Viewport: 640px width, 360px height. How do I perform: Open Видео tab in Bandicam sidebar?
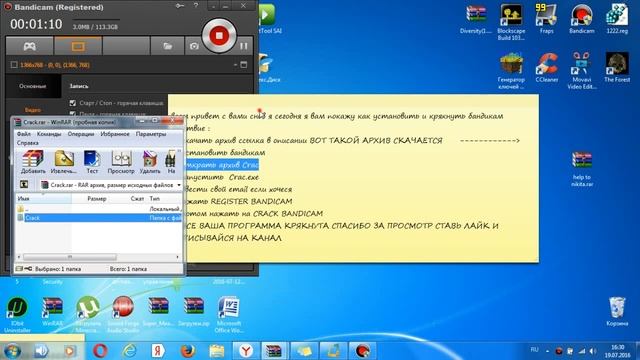(x=33, y=110)
